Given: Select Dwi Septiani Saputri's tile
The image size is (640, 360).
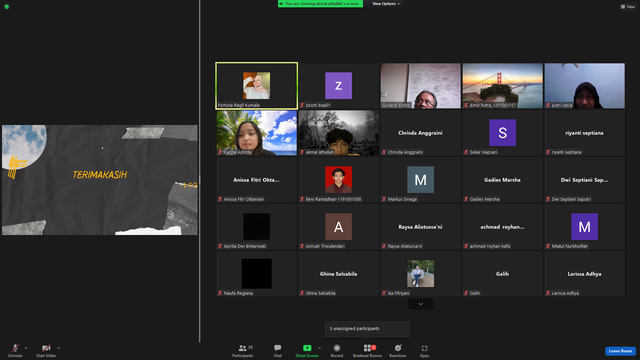Looking at the screenshot, I should tap(584, 180).
